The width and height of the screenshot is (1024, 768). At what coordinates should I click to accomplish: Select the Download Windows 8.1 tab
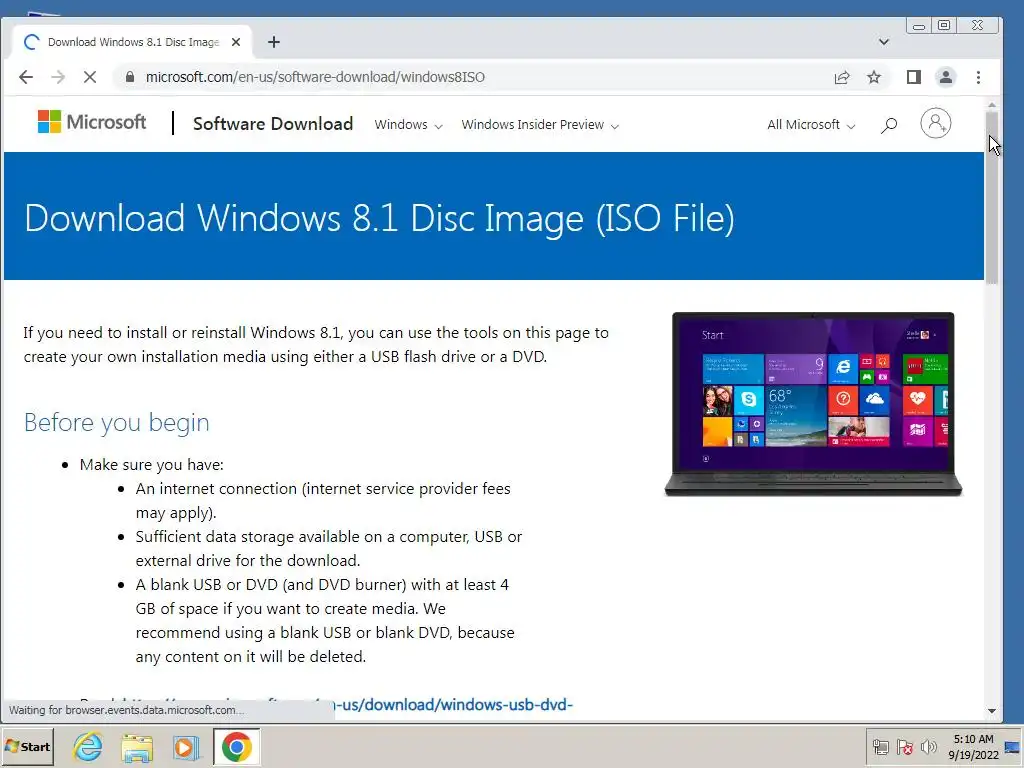click(x=133, y=42)
